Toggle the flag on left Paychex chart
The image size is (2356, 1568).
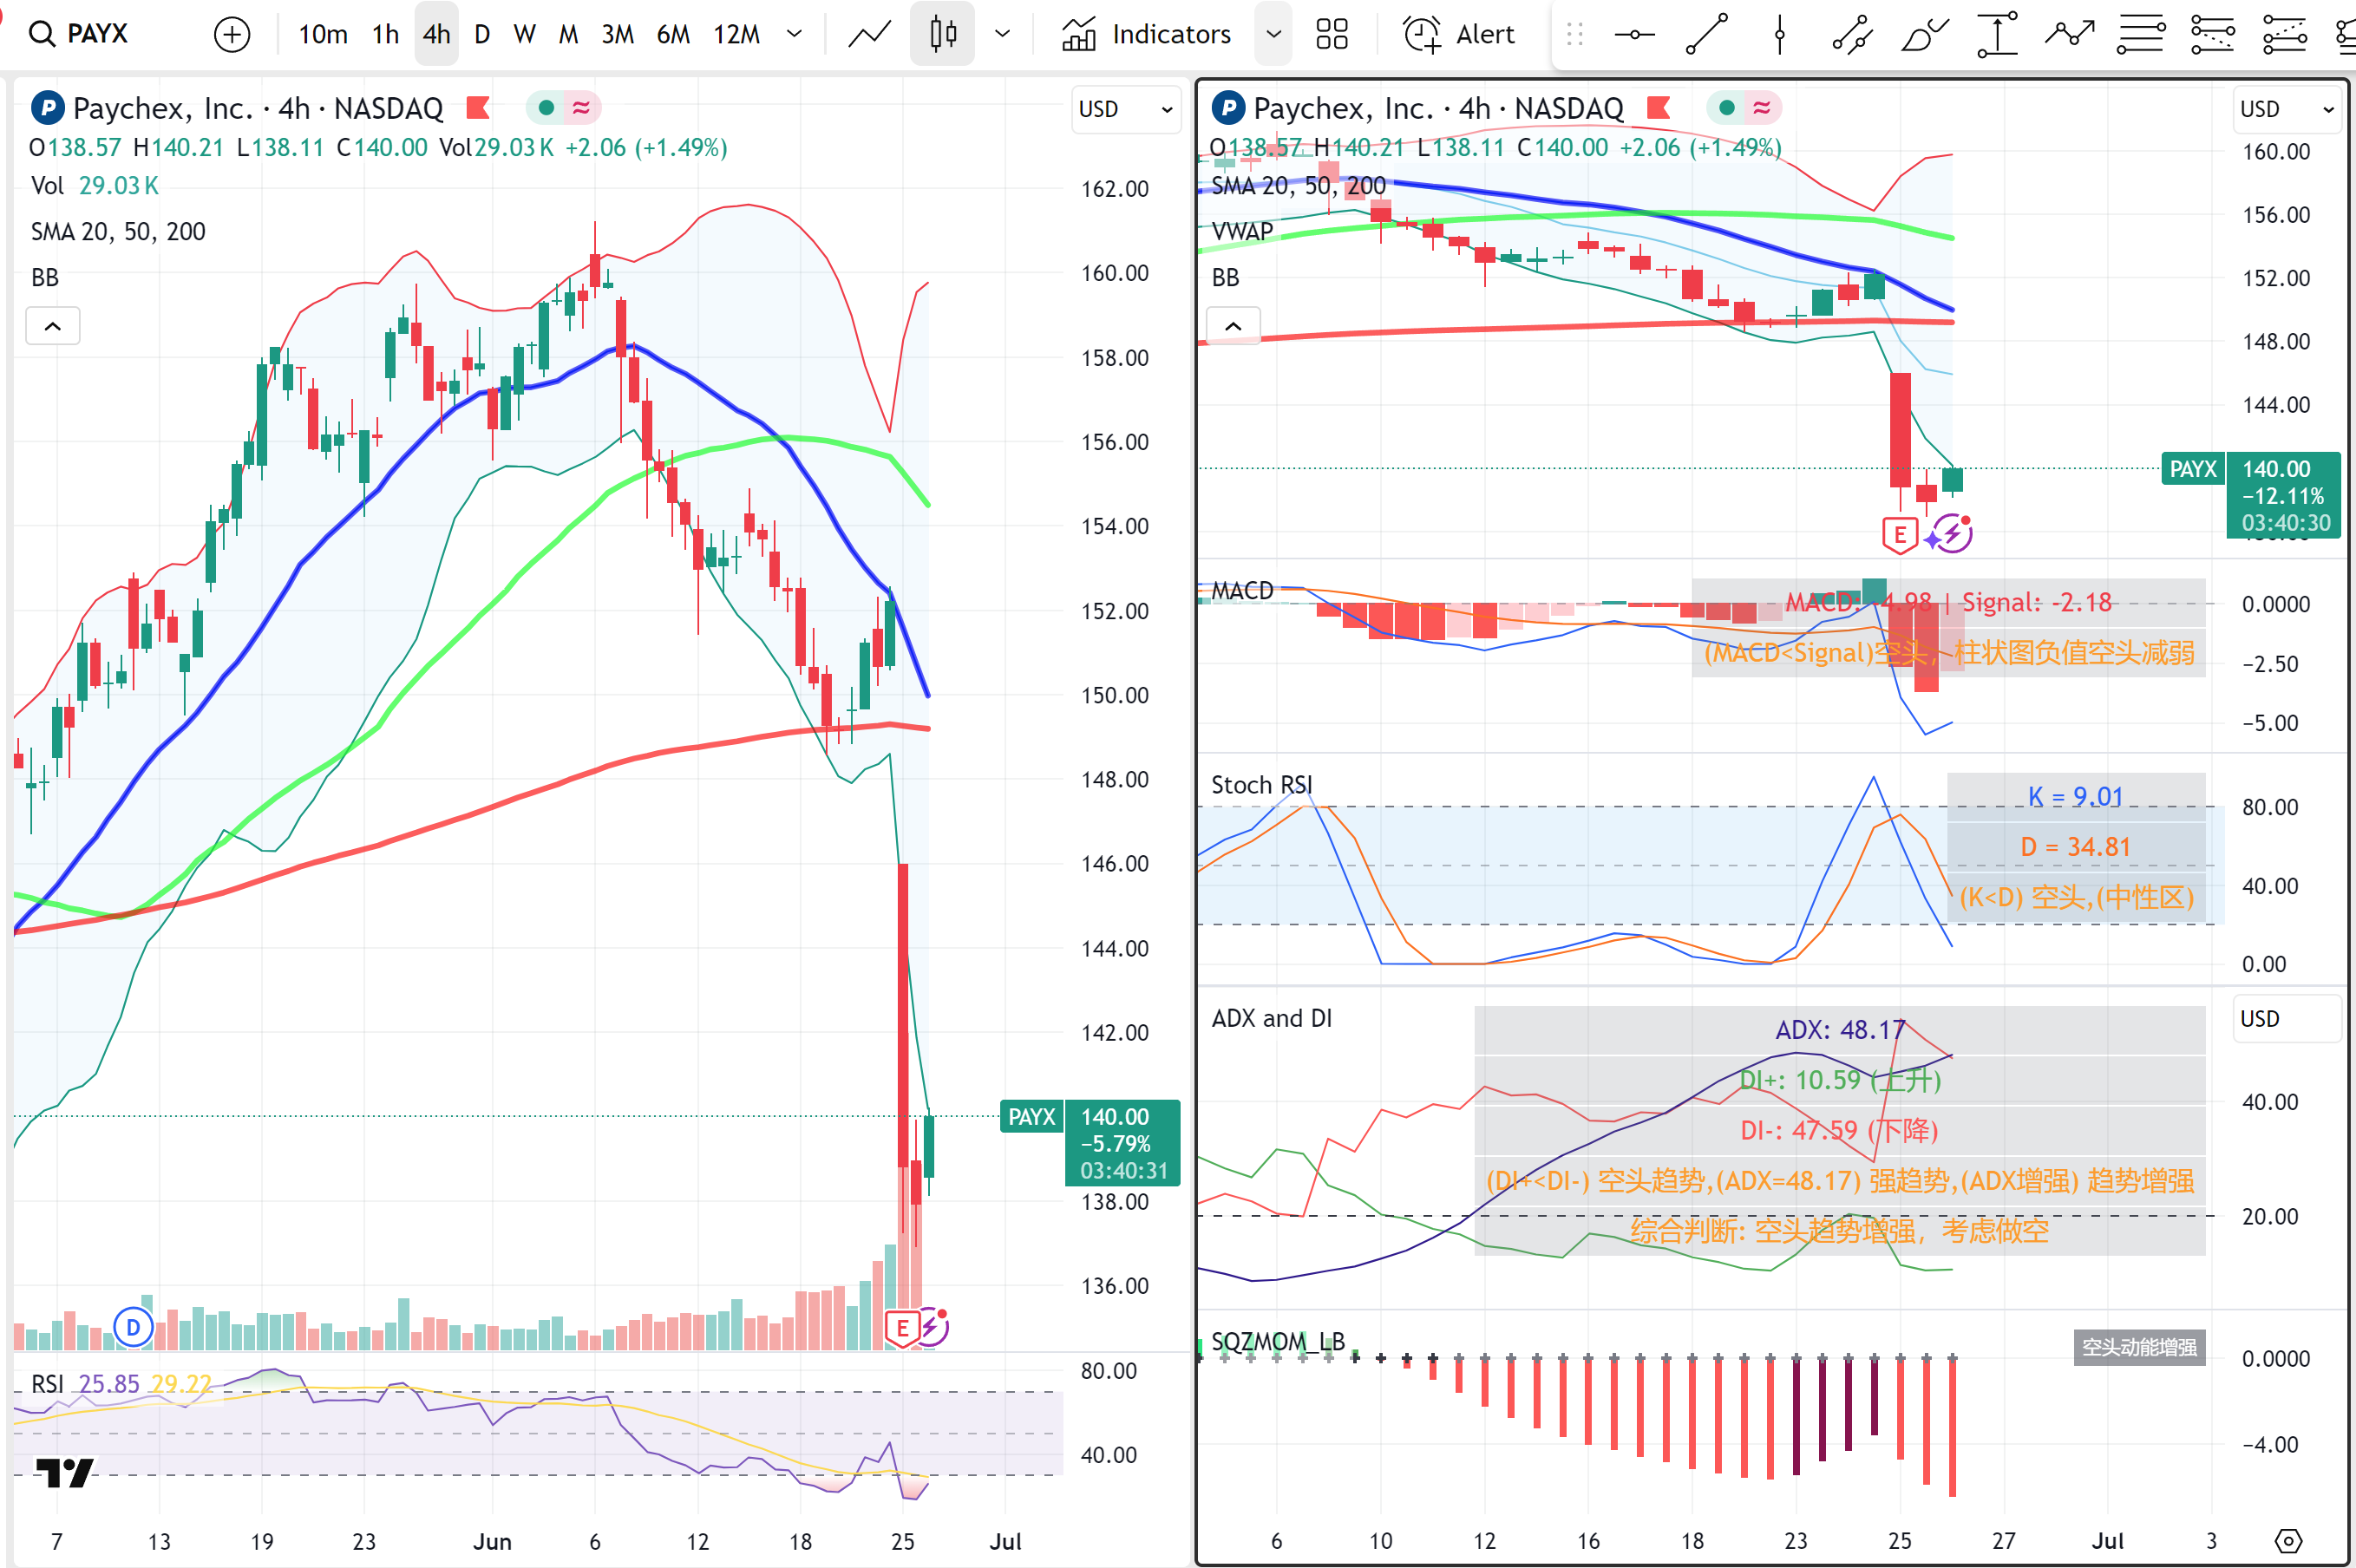tap(478, 107)
